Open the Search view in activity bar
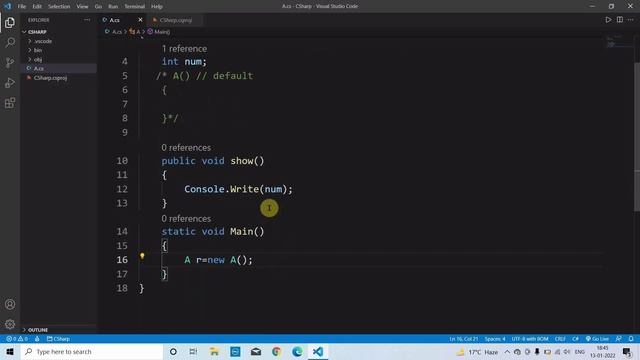The width and height of the screenshot is (640, 360). tap(10, 42)
